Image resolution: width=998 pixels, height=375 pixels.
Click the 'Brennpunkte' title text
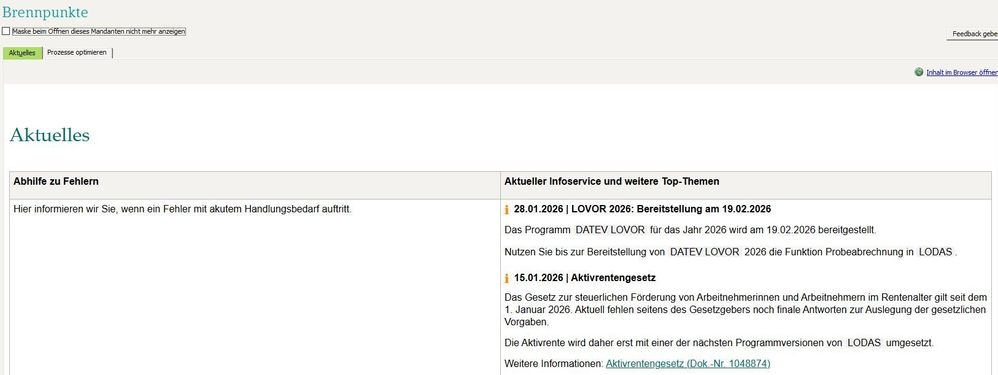tap(45, 12)
